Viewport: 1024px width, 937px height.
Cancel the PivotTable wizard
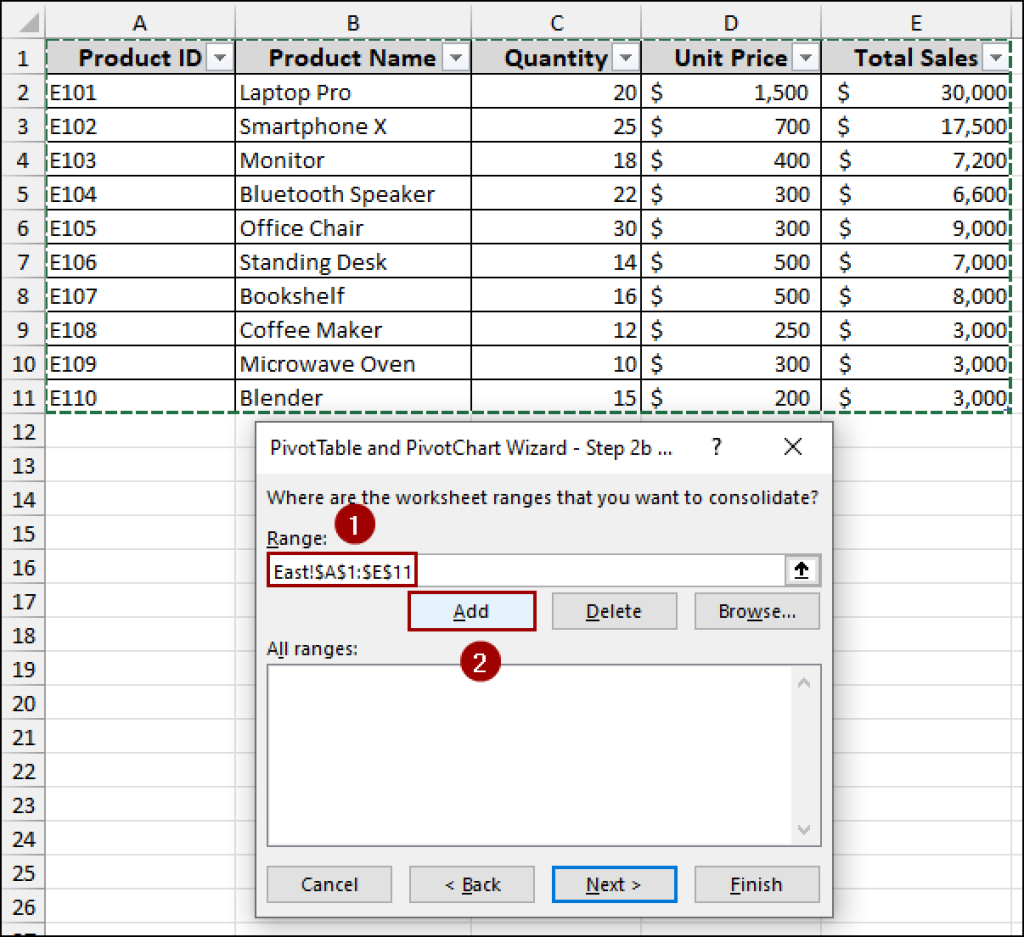328,884
